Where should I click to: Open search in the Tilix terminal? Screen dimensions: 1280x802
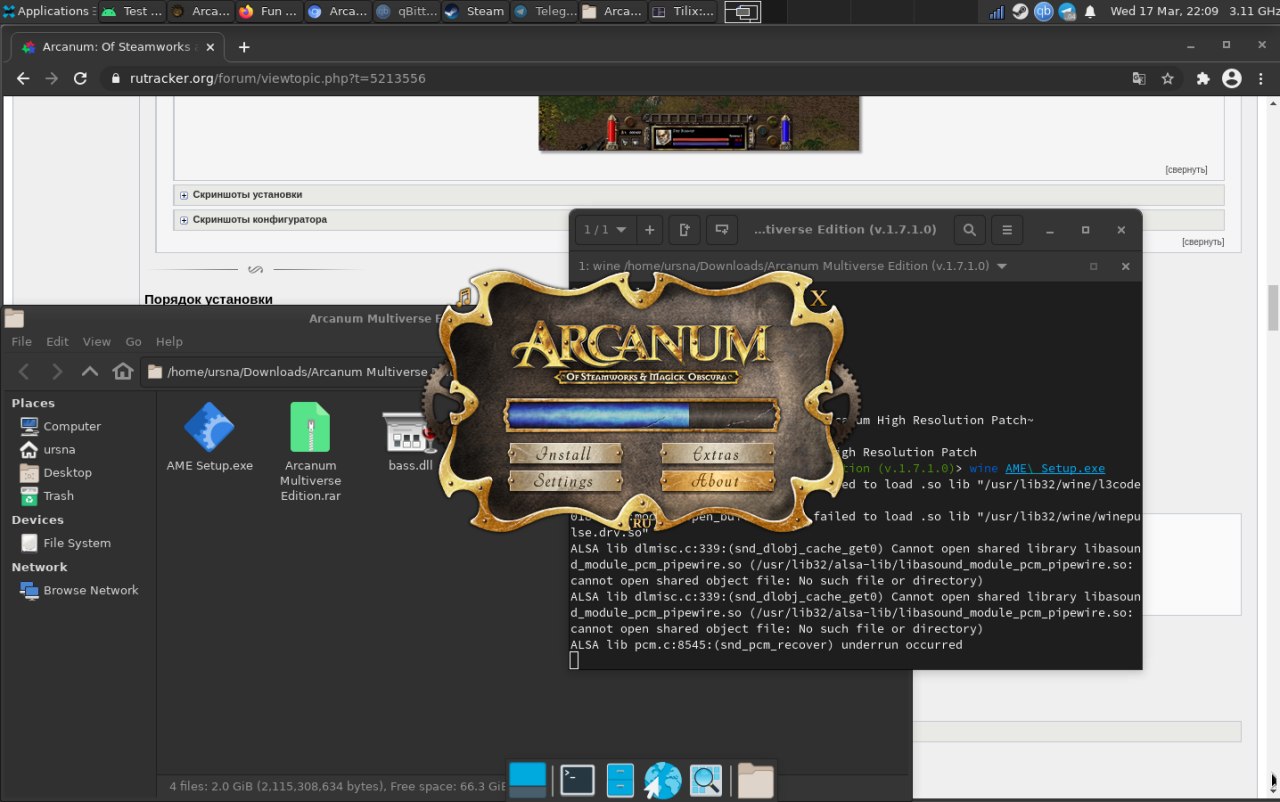pos(969,230)
